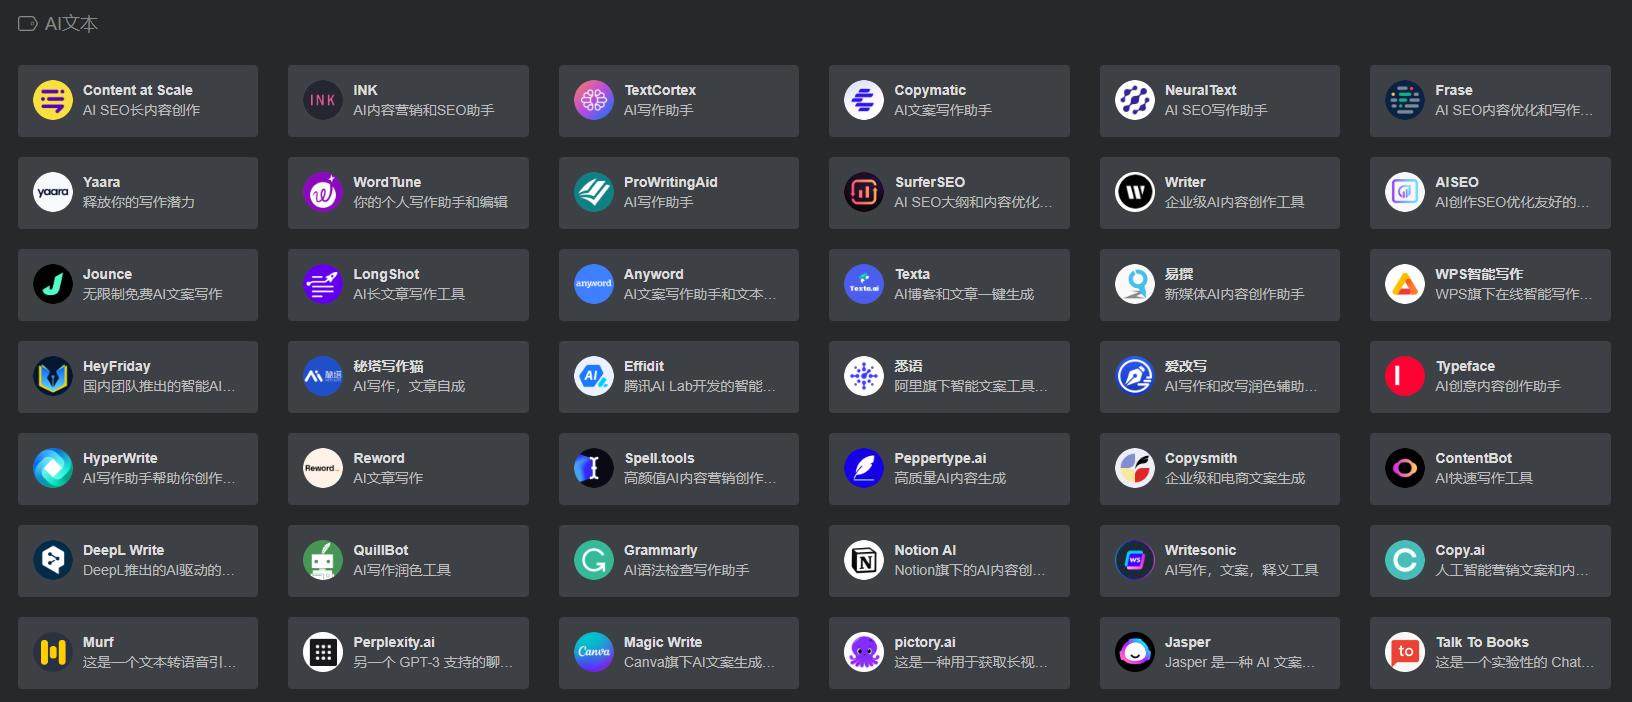Click the Yaara logo icon
Screen dimensions: 1632x702
(x=53, y=193)
